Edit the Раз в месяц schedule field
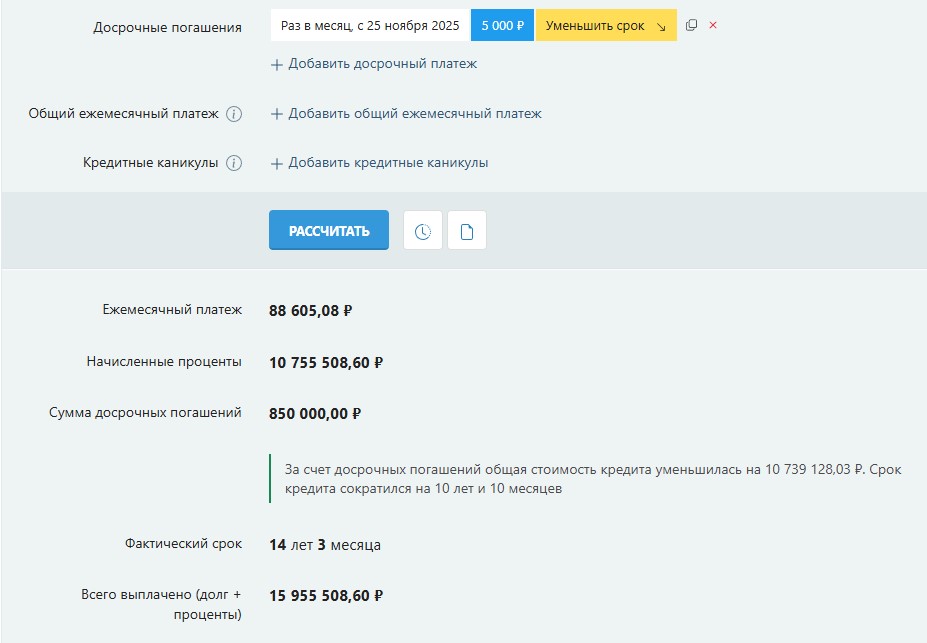 point(369,26)
